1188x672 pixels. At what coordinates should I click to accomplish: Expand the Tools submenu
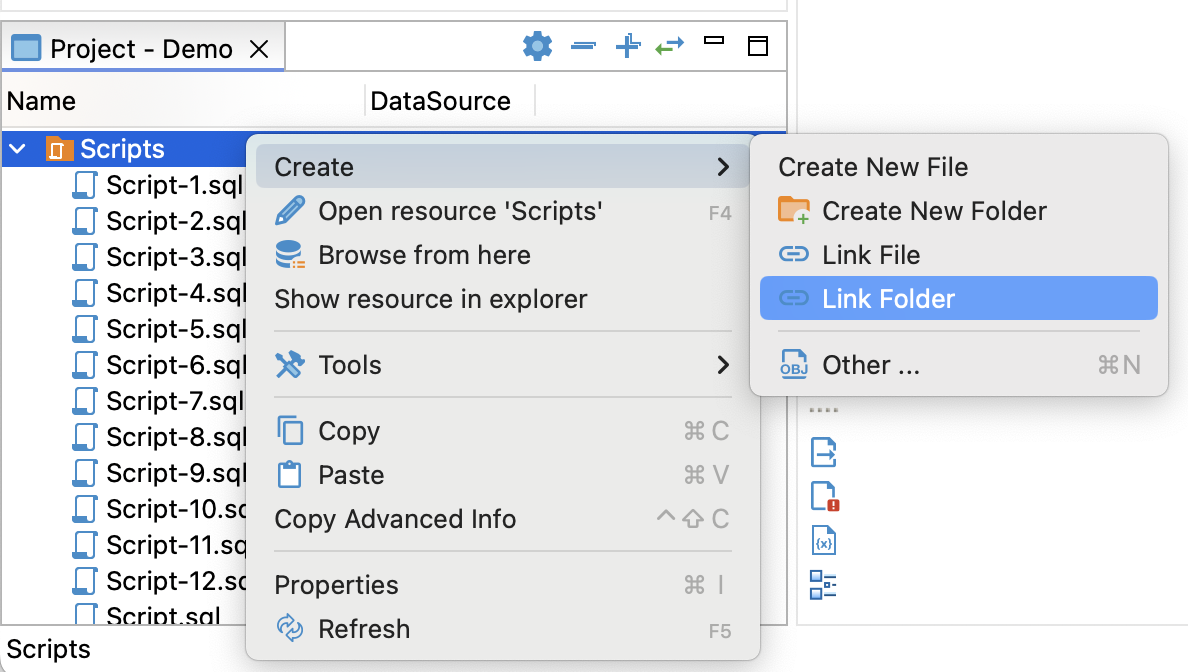501,365
